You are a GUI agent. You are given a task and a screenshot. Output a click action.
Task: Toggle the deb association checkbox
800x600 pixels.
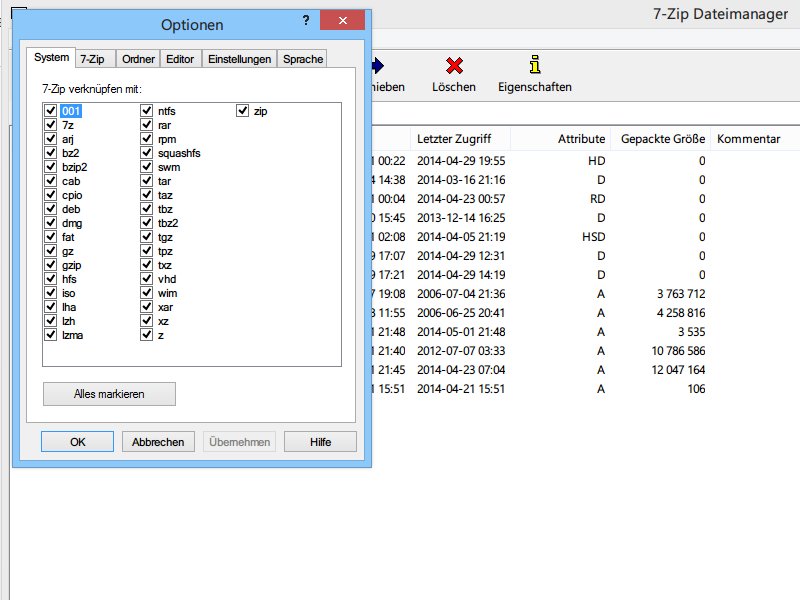51,209
